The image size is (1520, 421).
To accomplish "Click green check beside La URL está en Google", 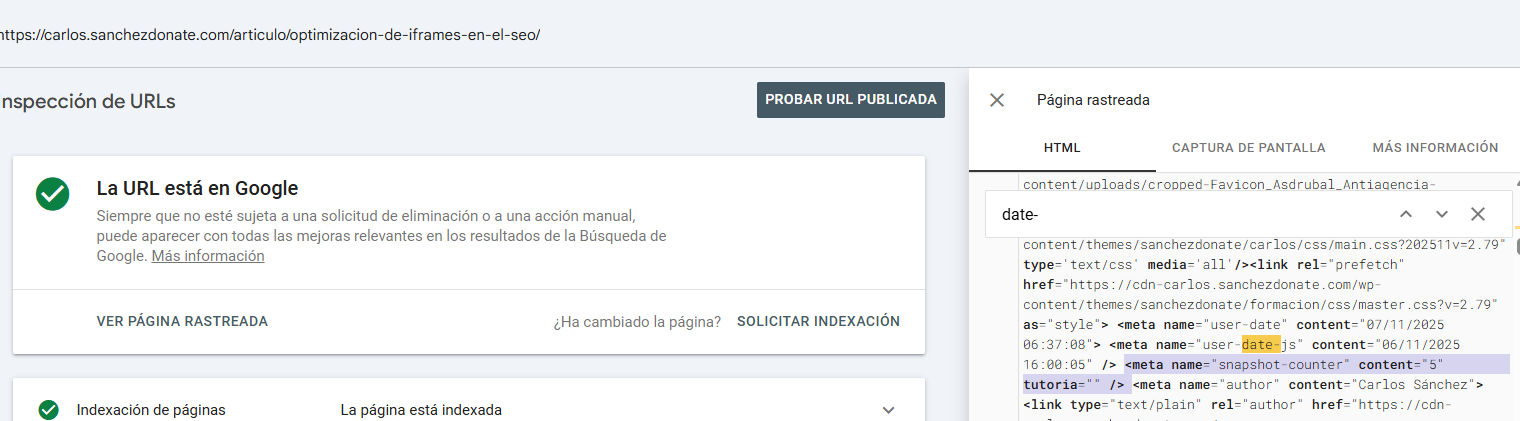I will (52, 194).
